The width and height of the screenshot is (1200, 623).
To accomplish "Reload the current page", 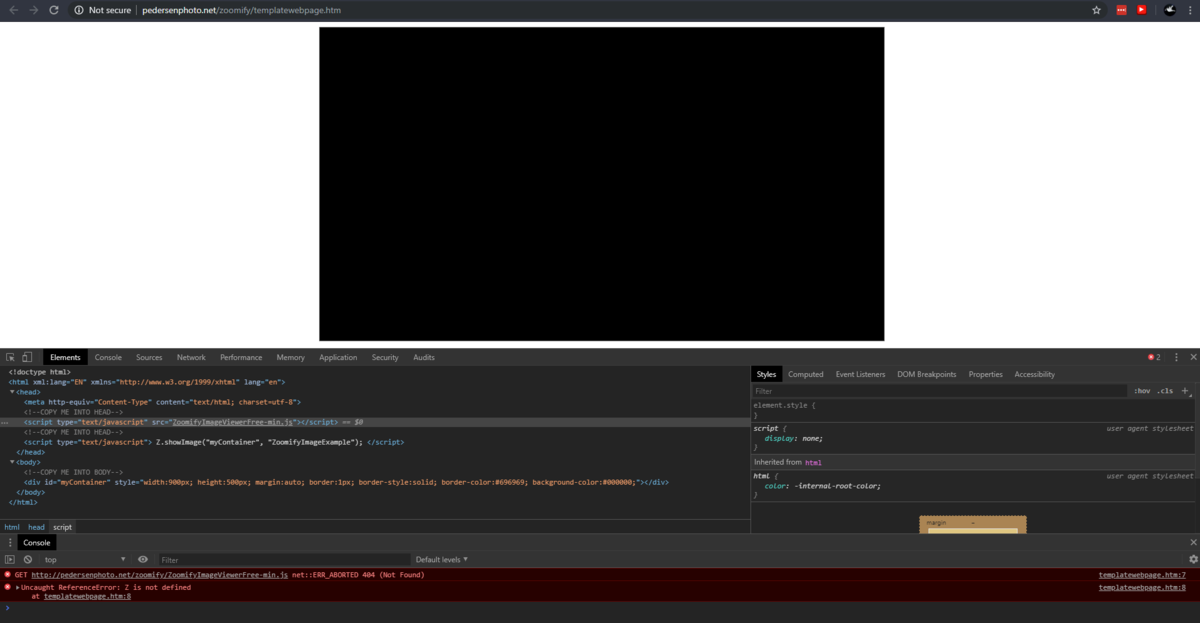I will tap(54, 10).
